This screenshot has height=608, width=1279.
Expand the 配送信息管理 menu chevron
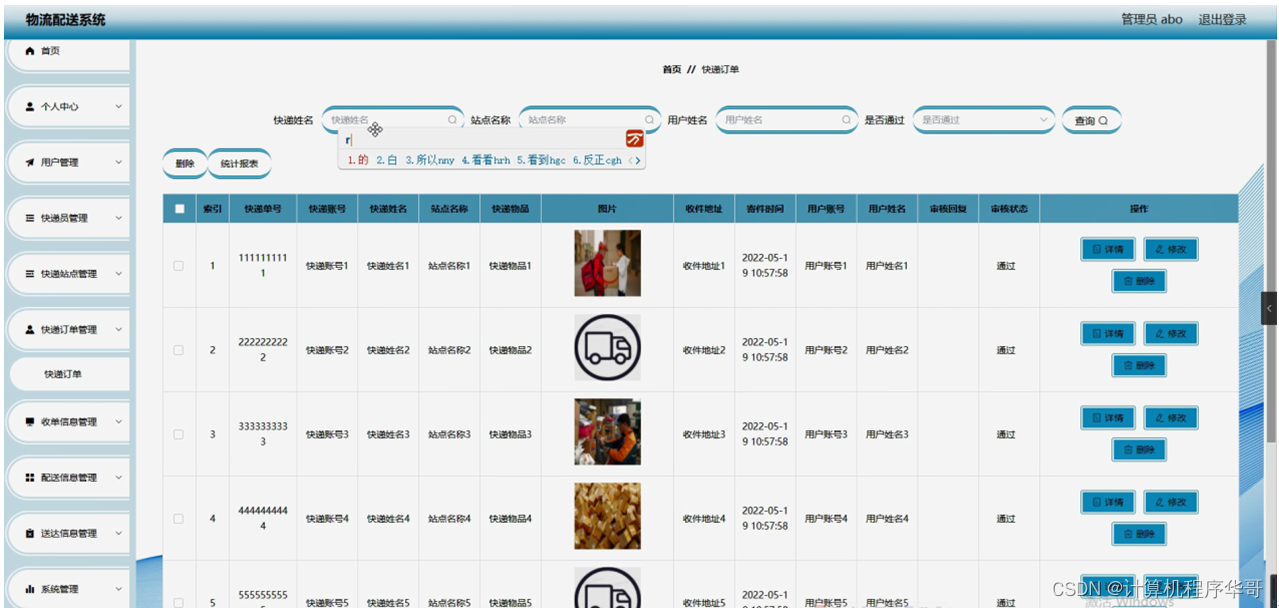point(118,478)
